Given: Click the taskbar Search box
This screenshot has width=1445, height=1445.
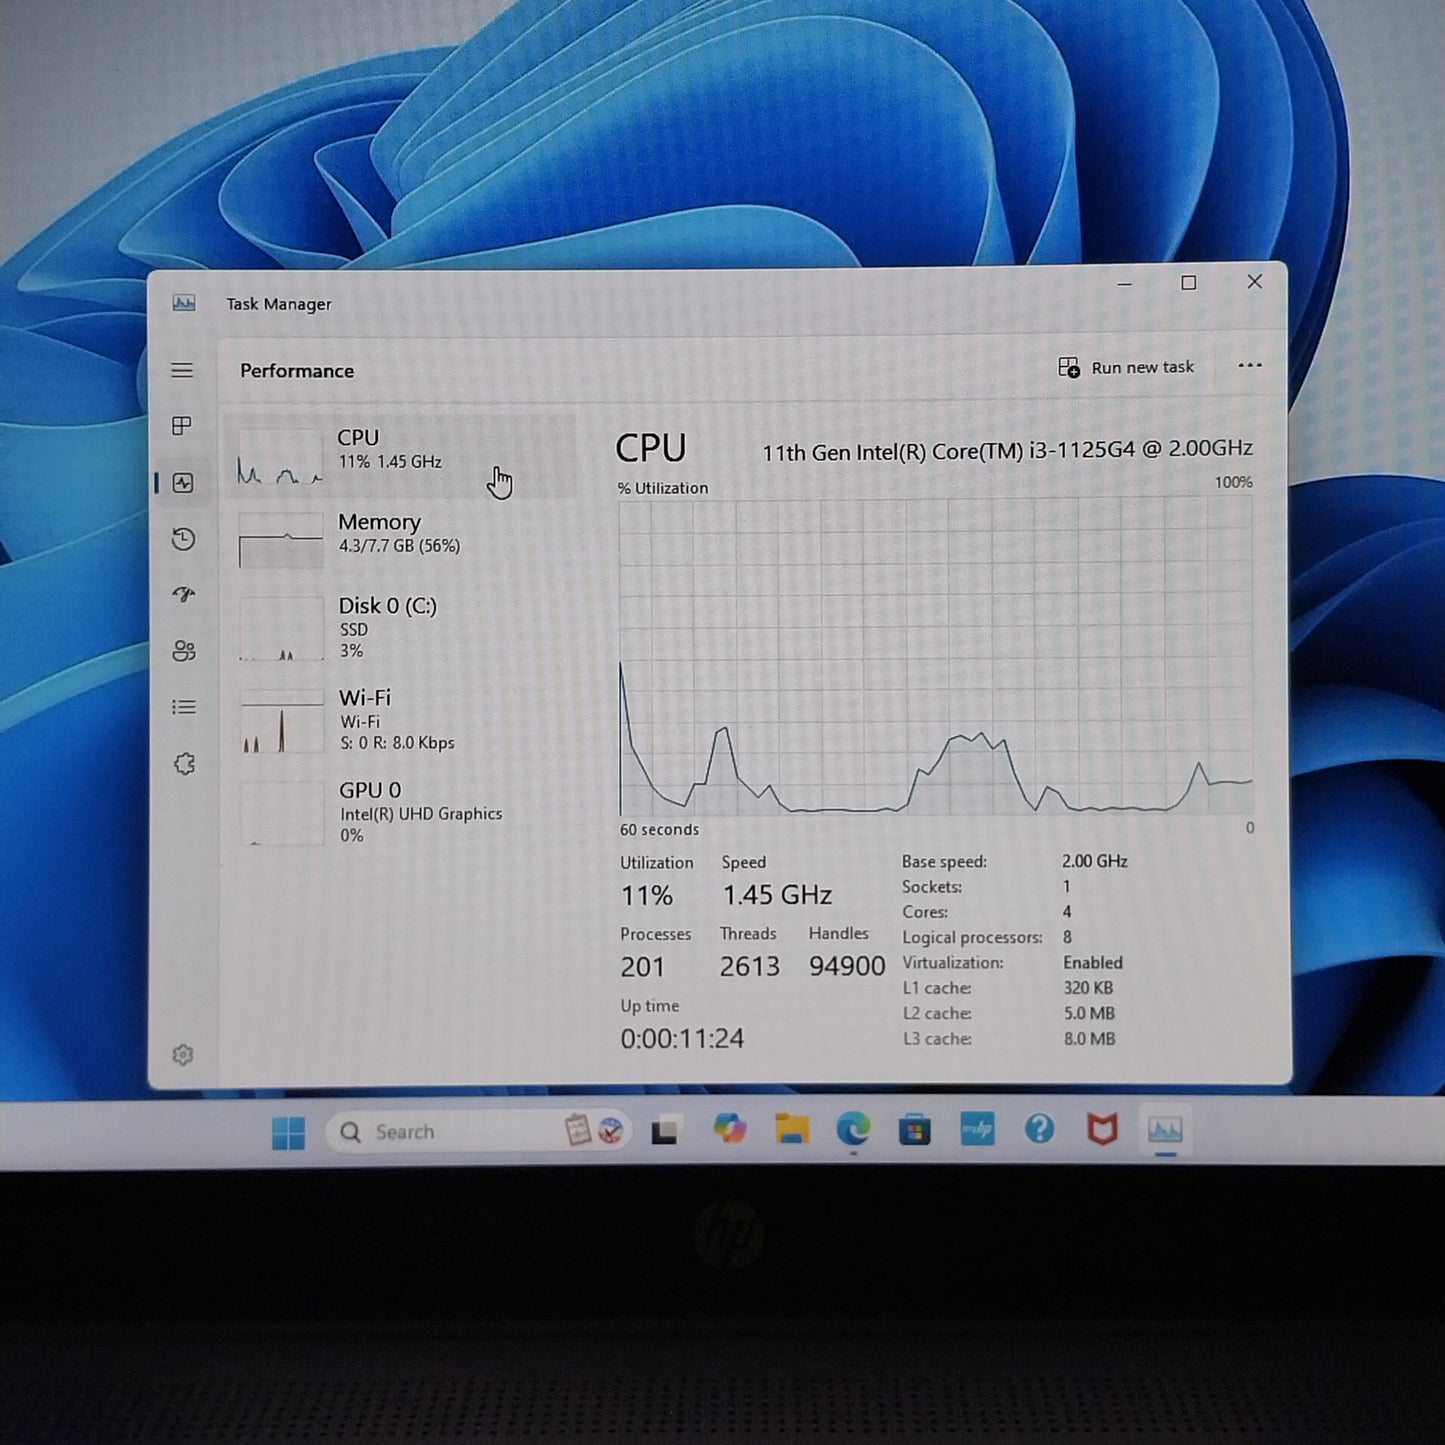Looking at the screenshot, I should coord(478,1132).
